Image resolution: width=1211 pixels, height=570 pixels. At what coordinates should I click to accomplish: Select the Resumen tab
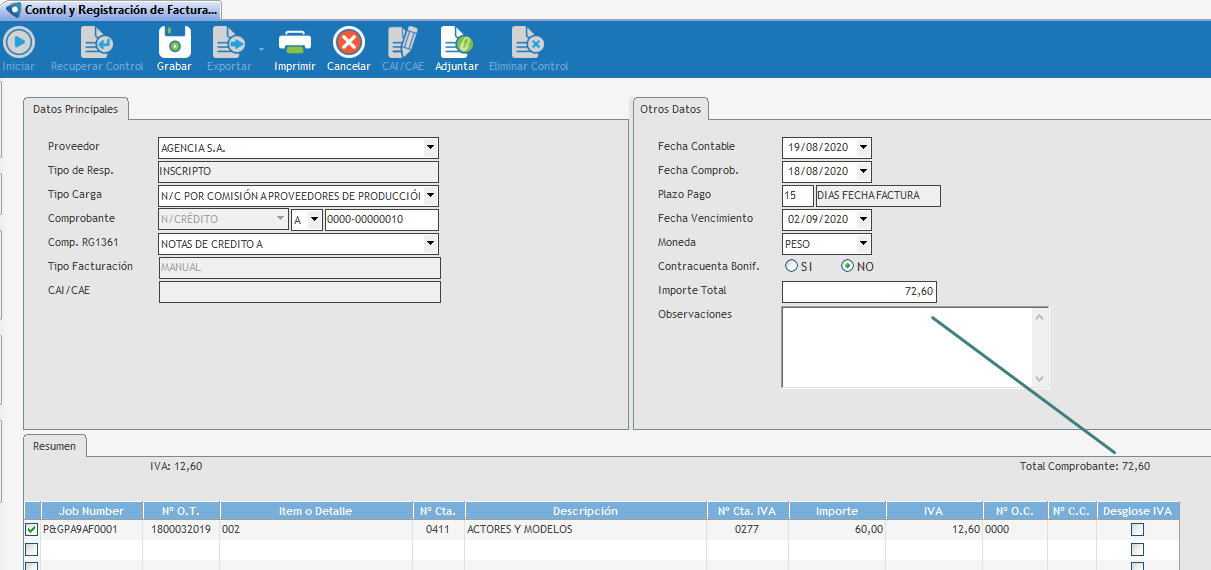click(x=54, y=446)
